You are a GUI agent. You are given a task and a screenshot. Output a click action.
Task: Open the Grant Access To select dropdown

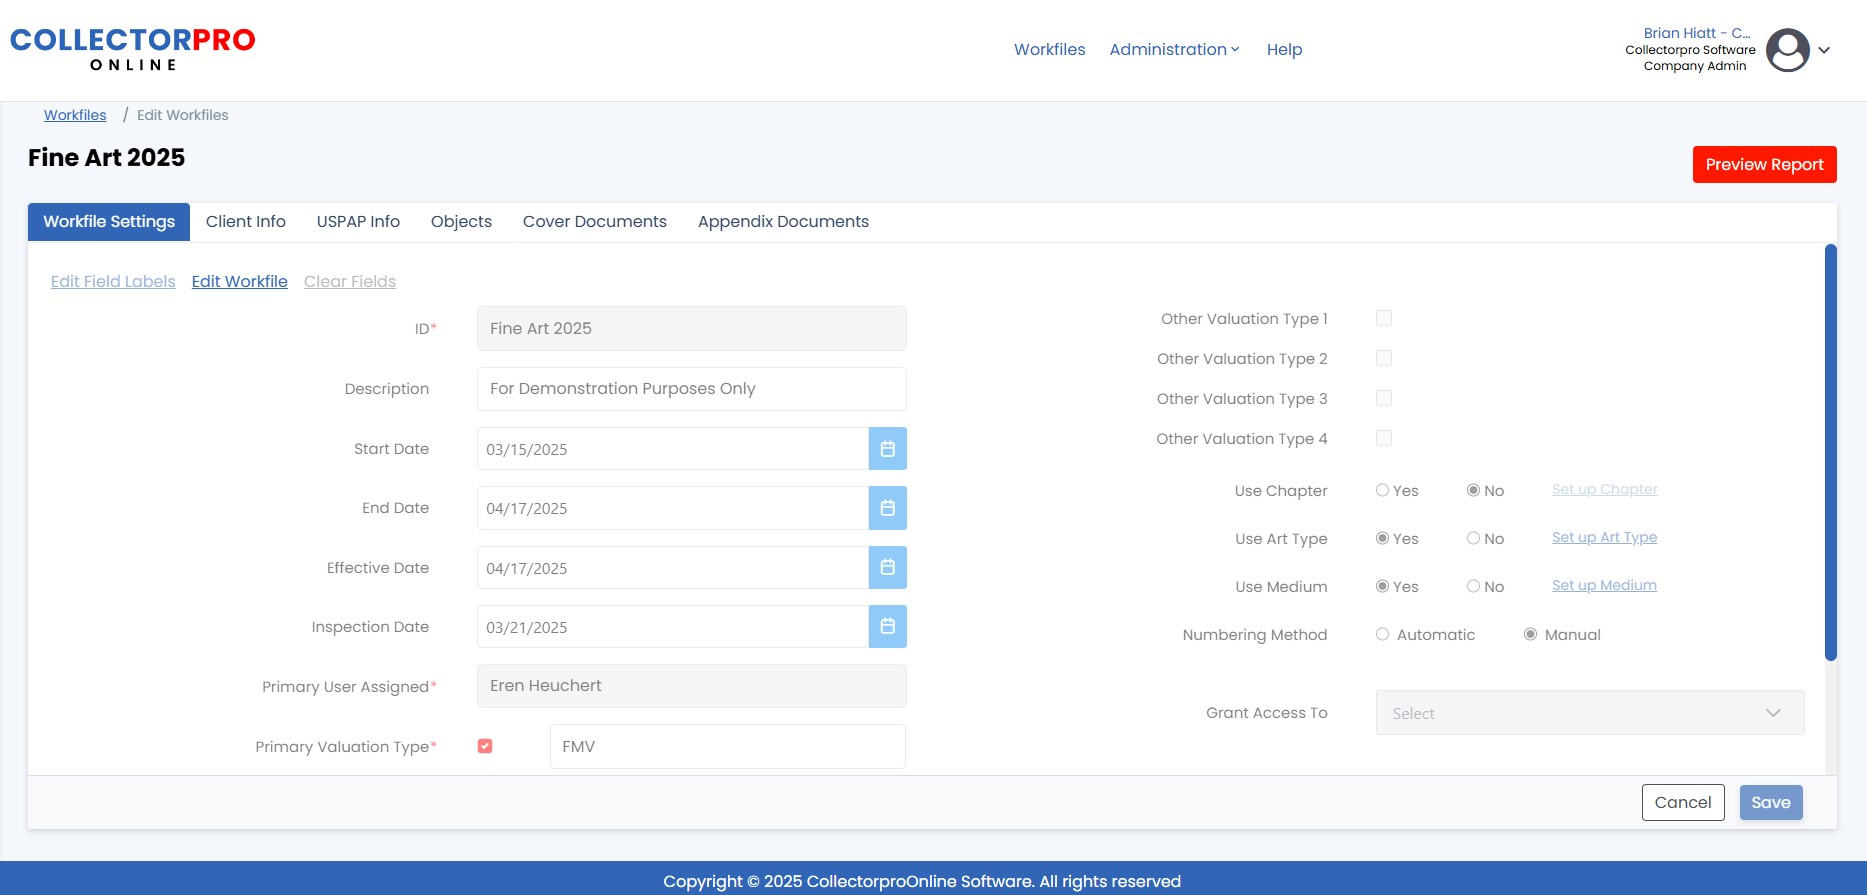point(1590,713)
